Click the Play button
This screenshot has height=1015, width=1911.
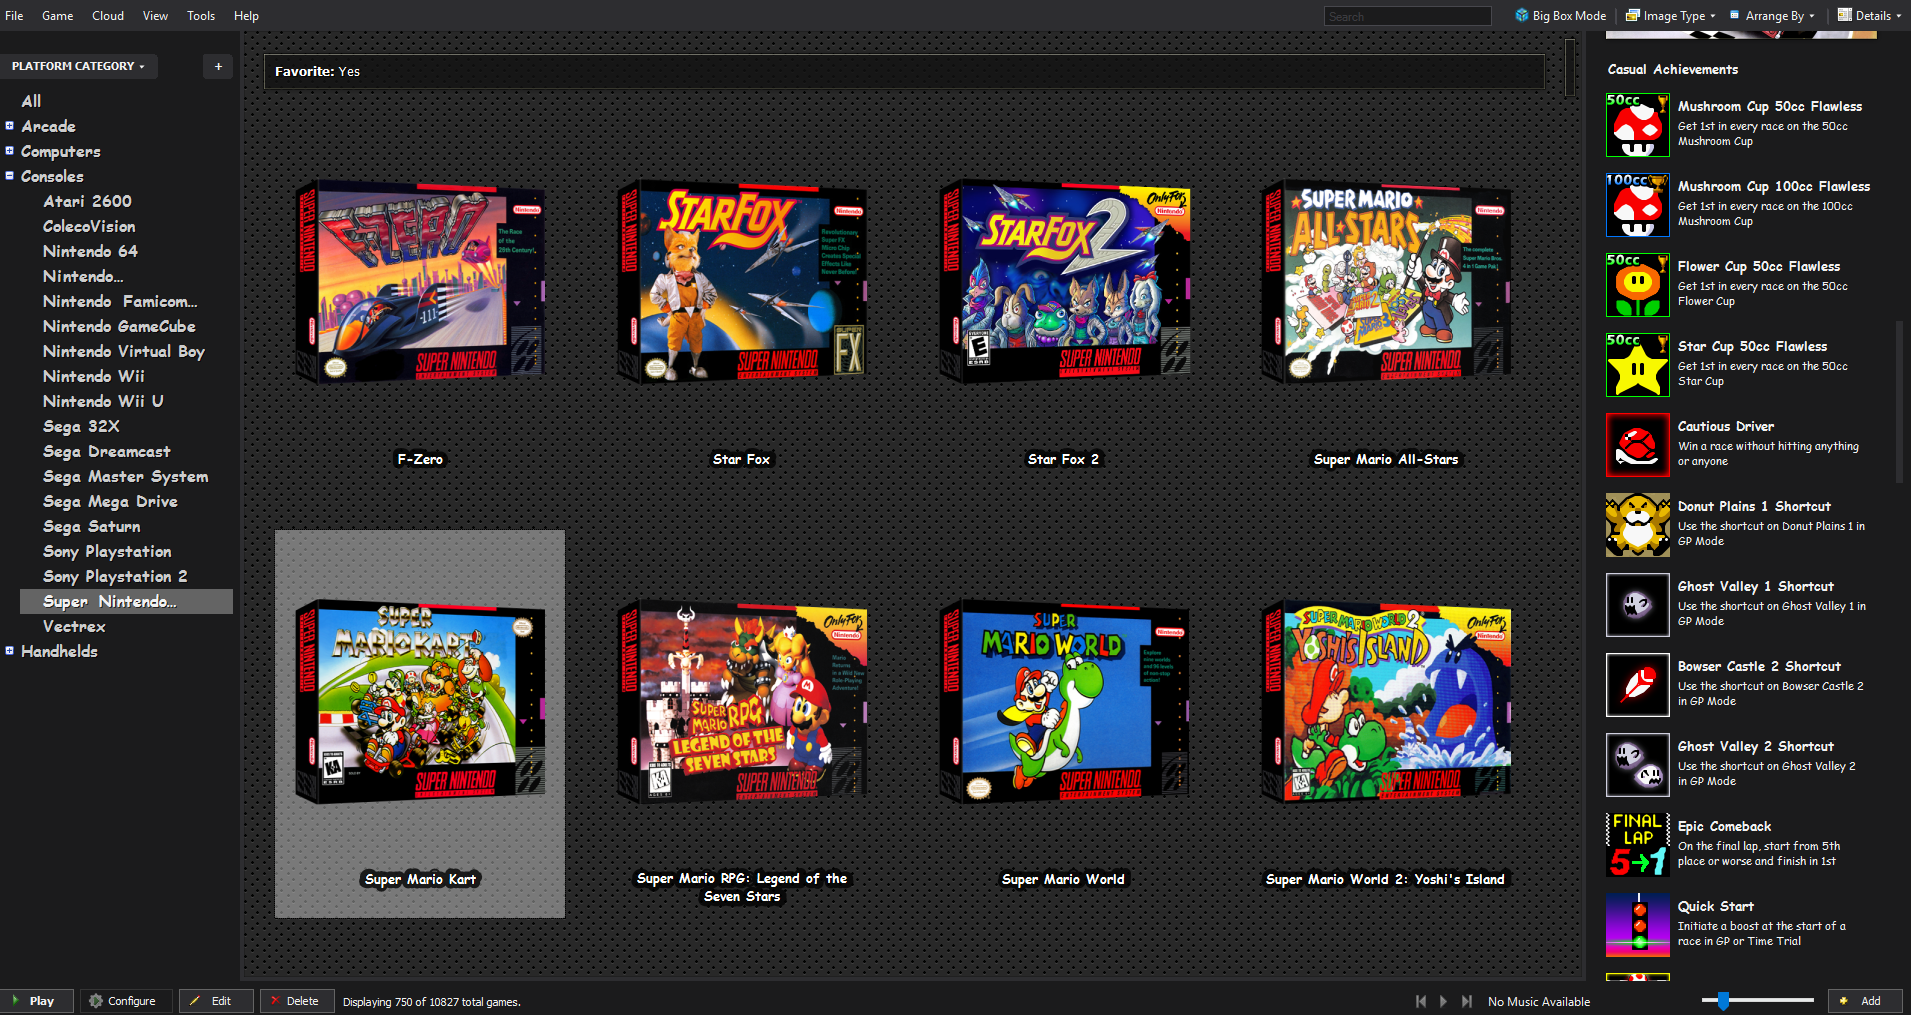coord(37,1001)
